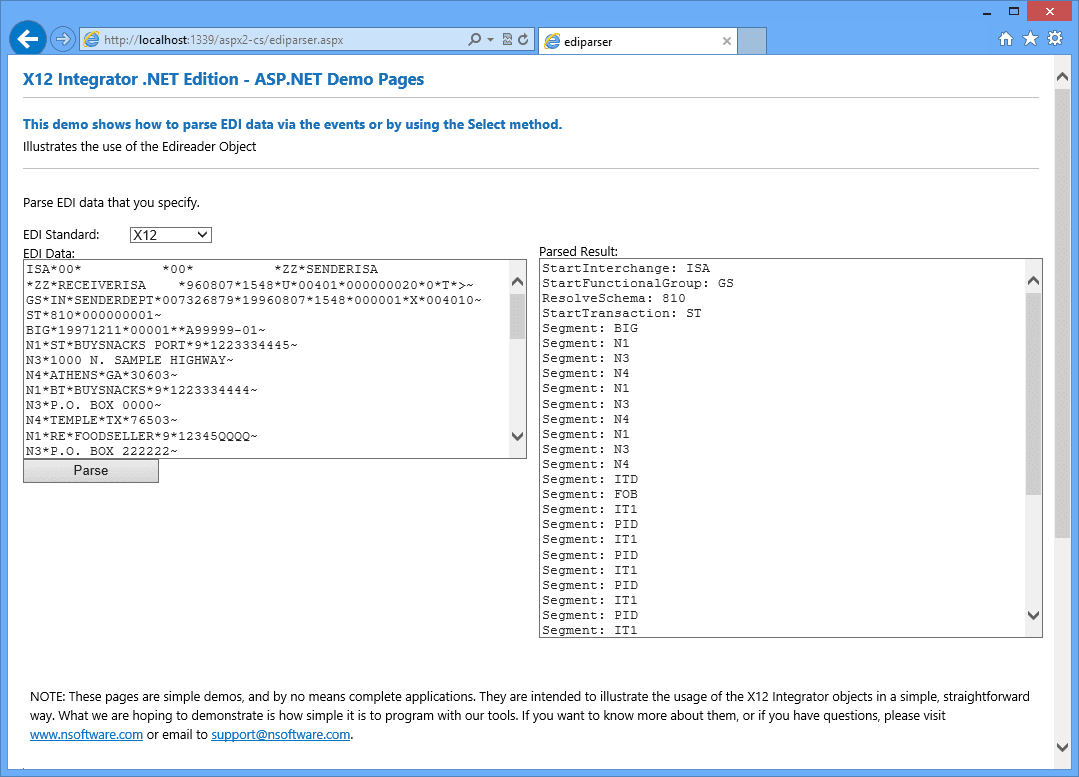Click Parsed Result scrollbar down arrow
Viewport: 1079px width, 777px height.
tap(1033, 615)
